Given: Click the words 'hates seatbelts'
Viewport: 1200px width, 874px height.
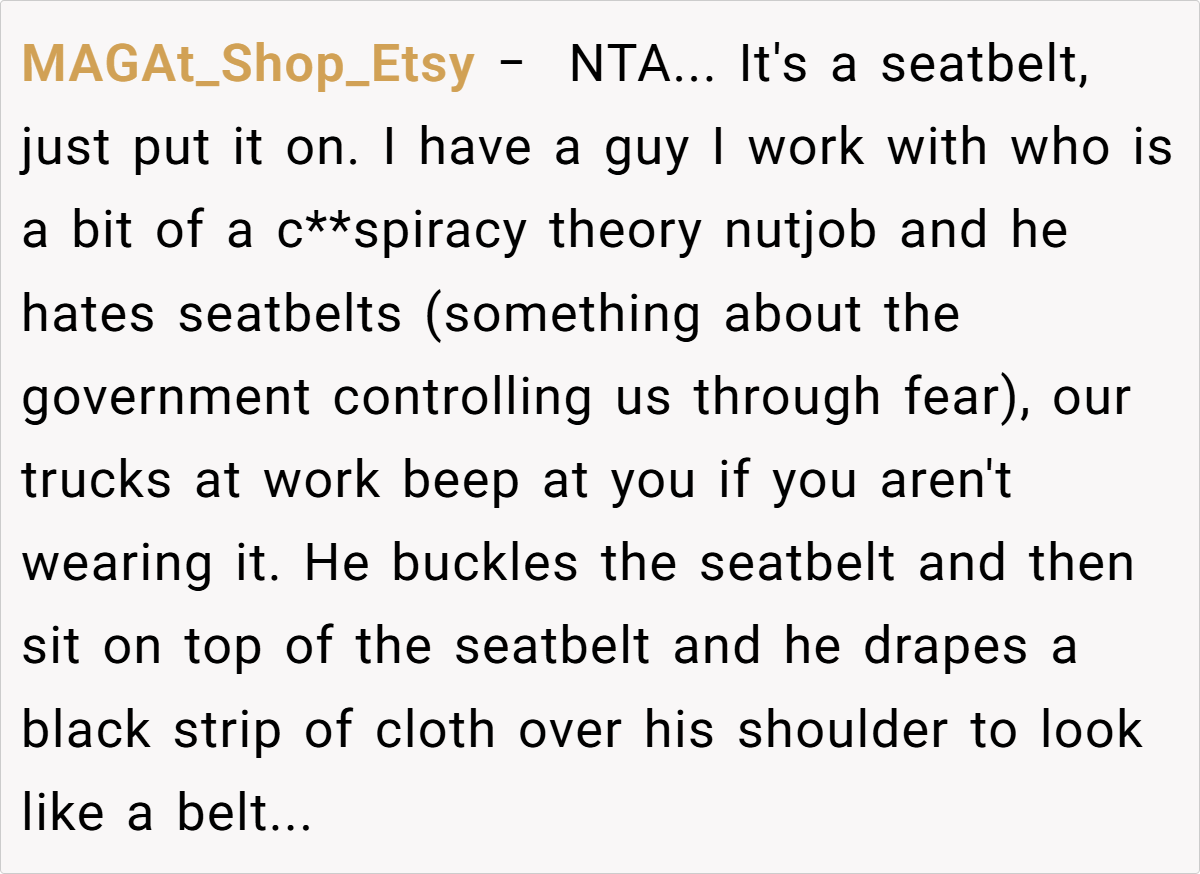Looking at the screenshot, I should click(210, 315).
